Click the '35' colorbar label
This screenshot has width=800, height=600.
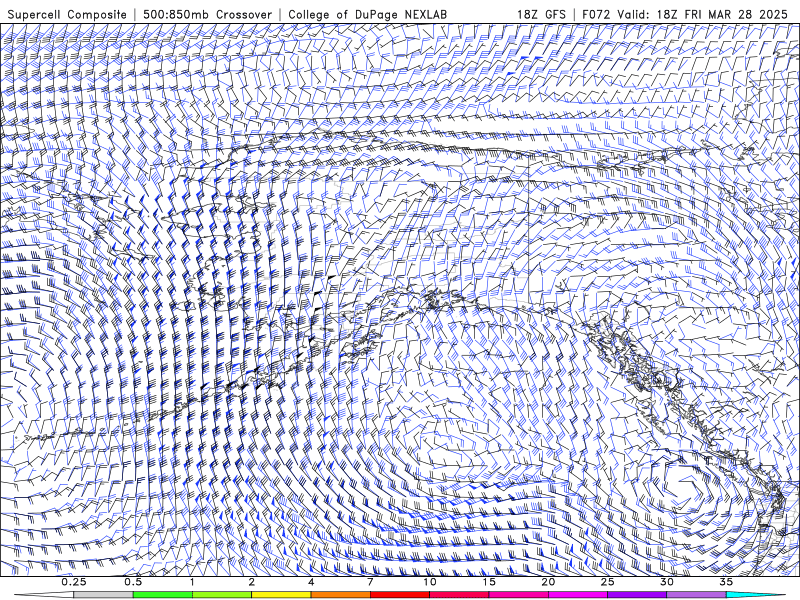click(726, 582)
